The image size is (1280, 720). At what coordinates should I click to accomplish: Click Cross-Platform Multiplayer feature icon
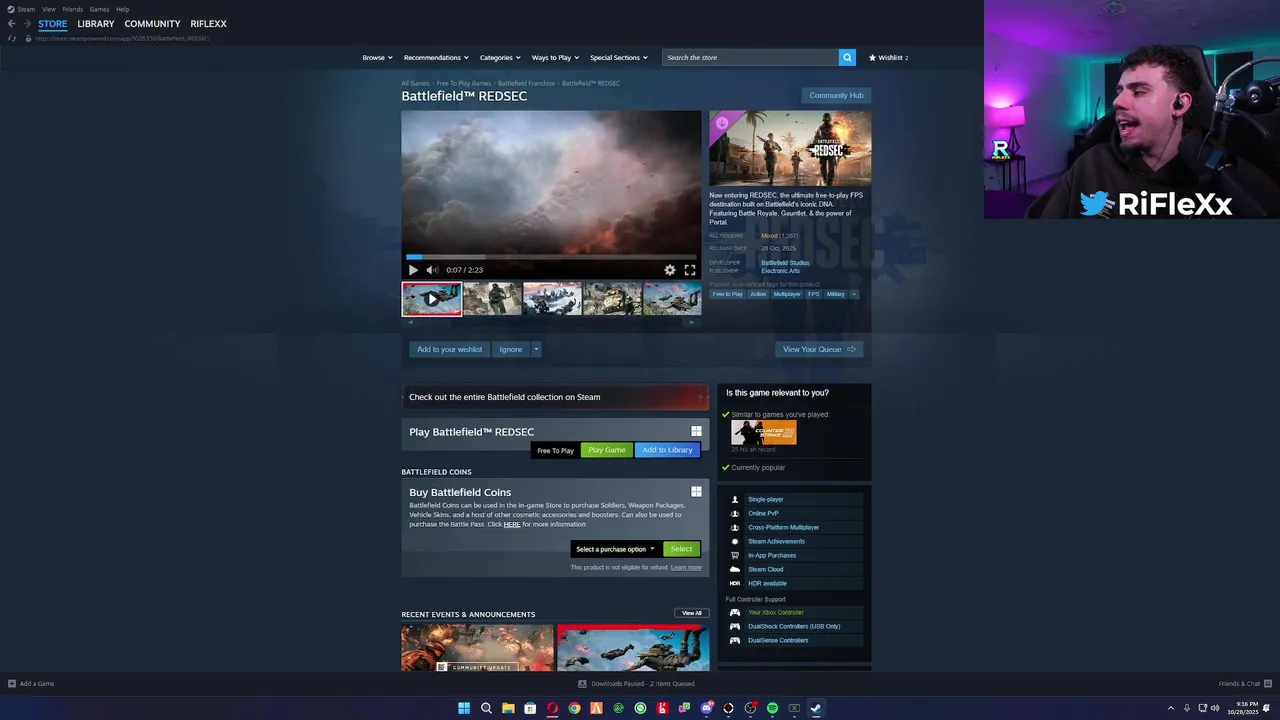735,527
